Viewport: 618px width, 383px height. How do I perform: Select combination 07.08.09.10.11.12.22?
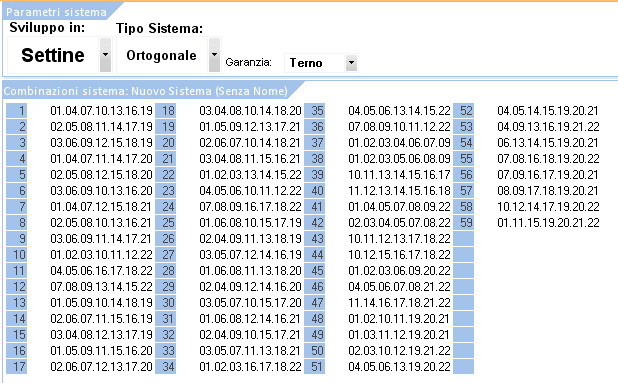click(x=399, y=127)
